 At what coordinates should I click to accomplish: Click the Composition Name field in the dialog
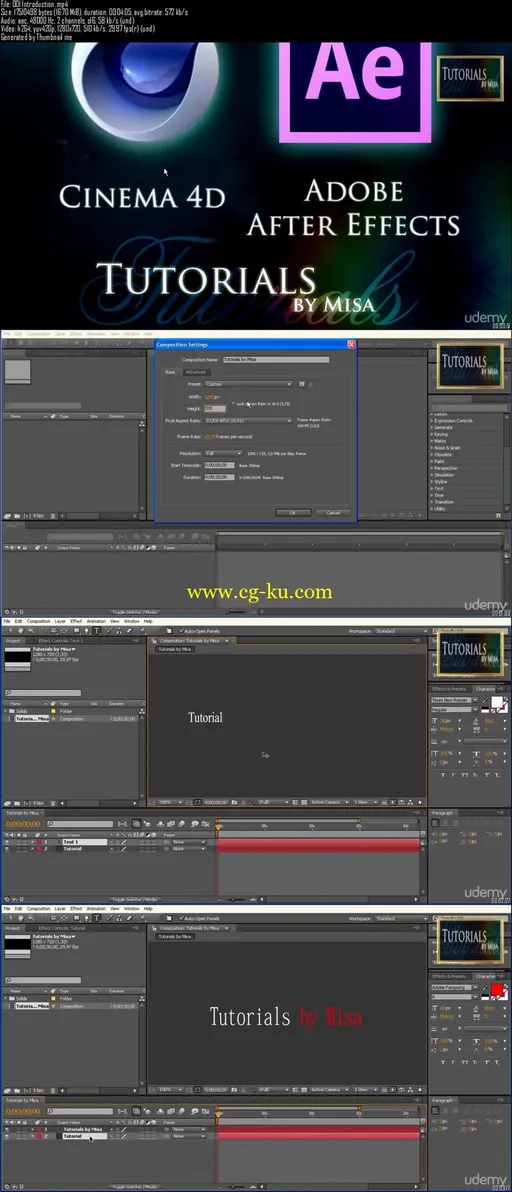(277, 360)
